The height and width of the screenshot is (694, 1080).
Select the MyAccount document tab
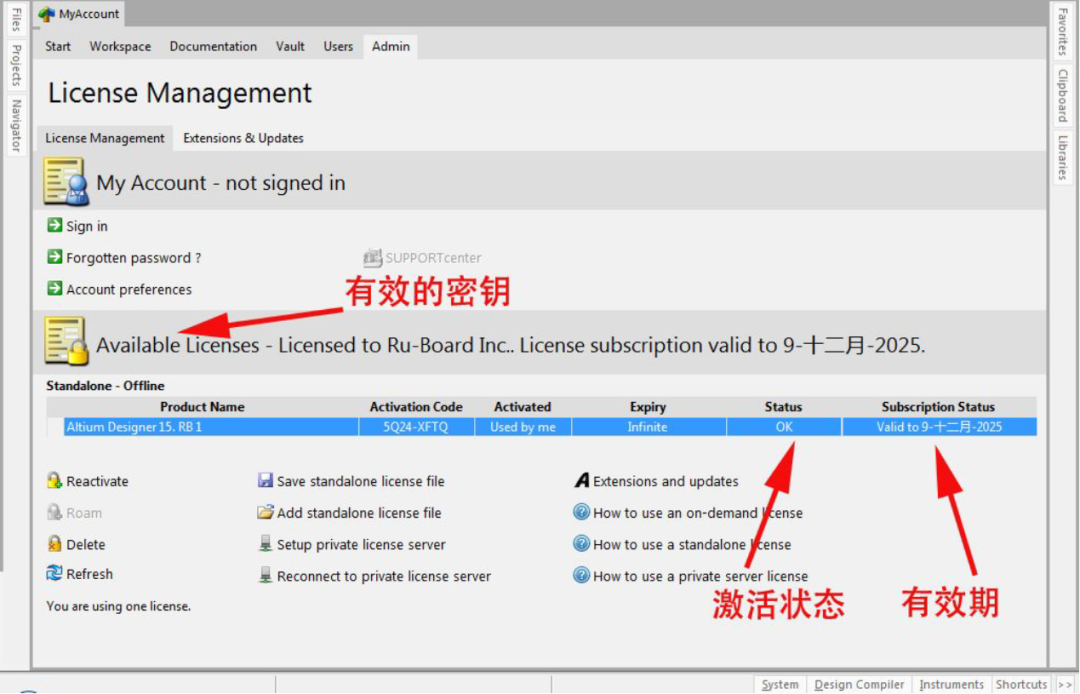(79, 14)
